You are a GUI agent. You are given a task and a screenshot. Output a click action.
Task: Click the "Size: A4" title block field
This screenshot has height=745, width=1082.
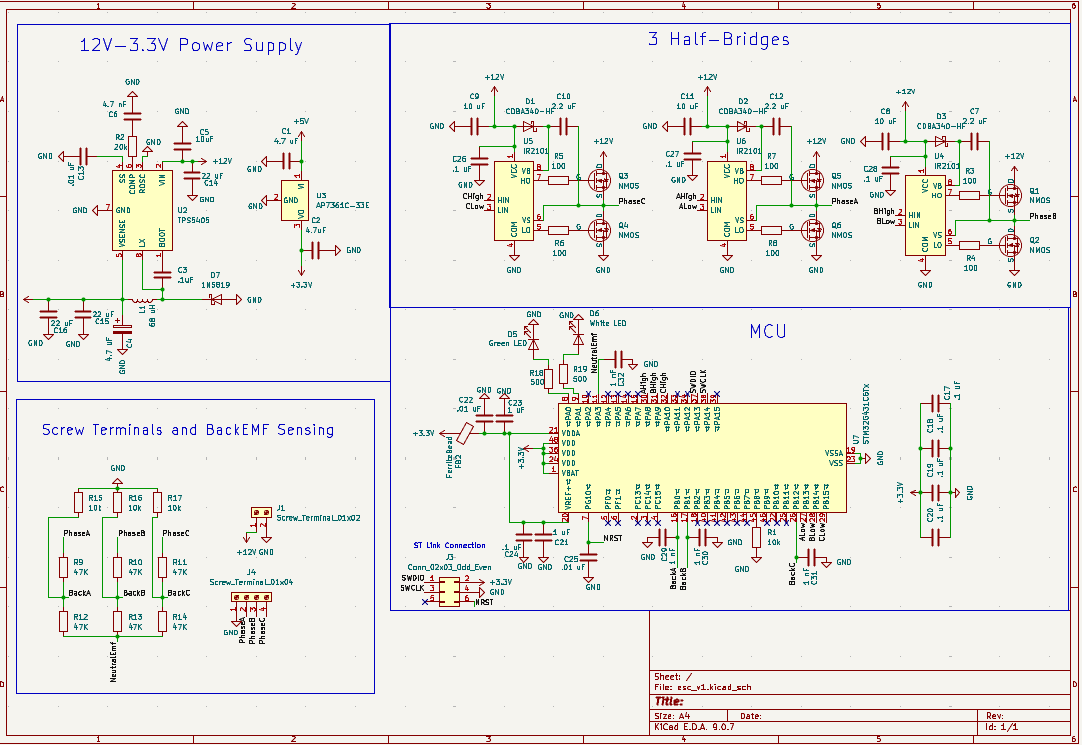pyautogui.click(x=672, y=717)
